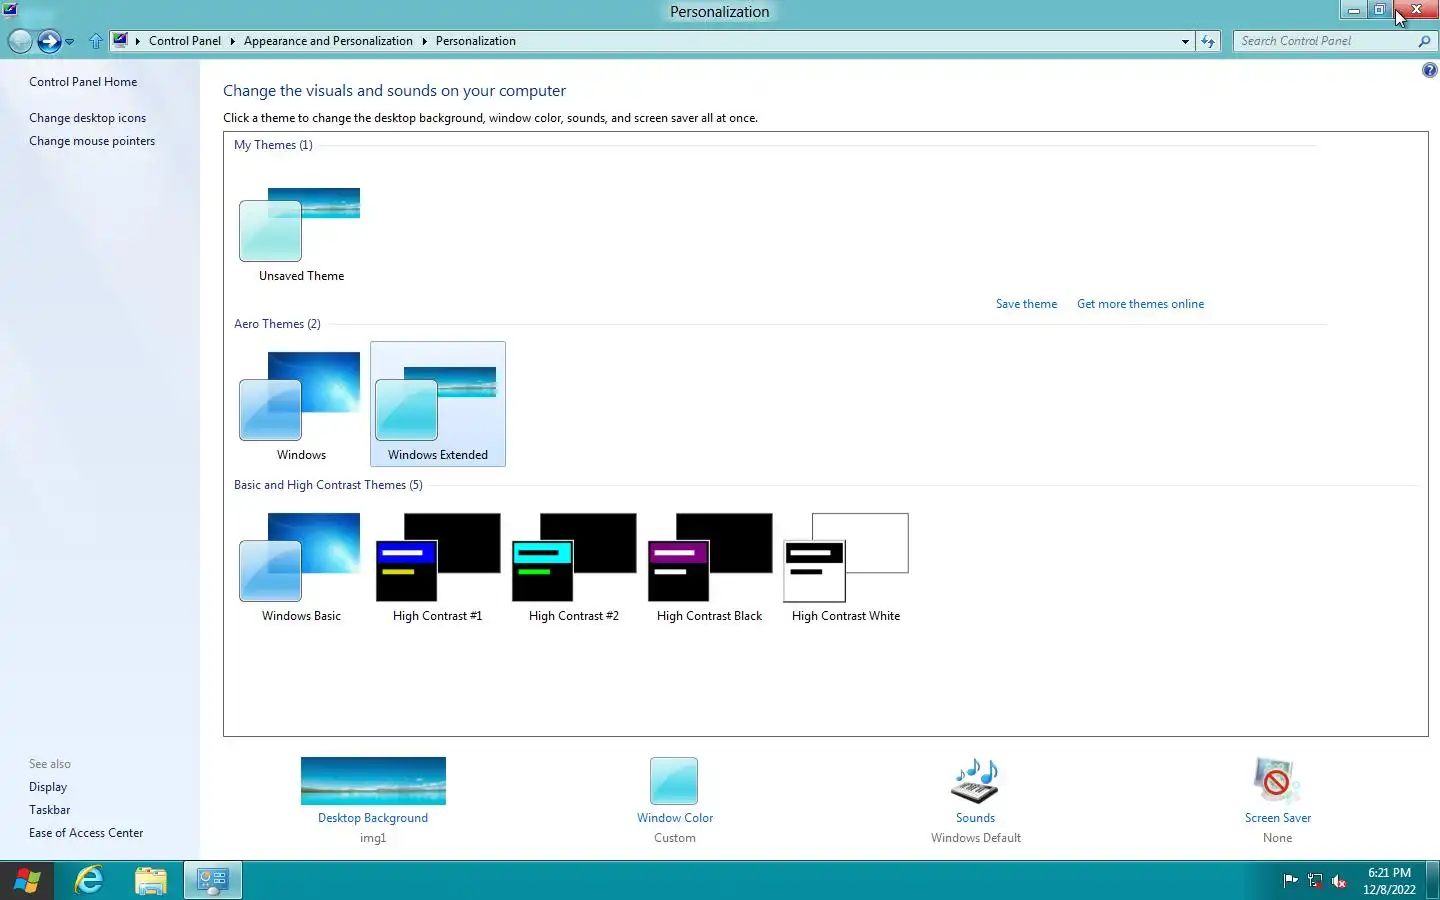1440x900 pixels.
Task: Click the network tray icon
Action: coord(1315,881)
